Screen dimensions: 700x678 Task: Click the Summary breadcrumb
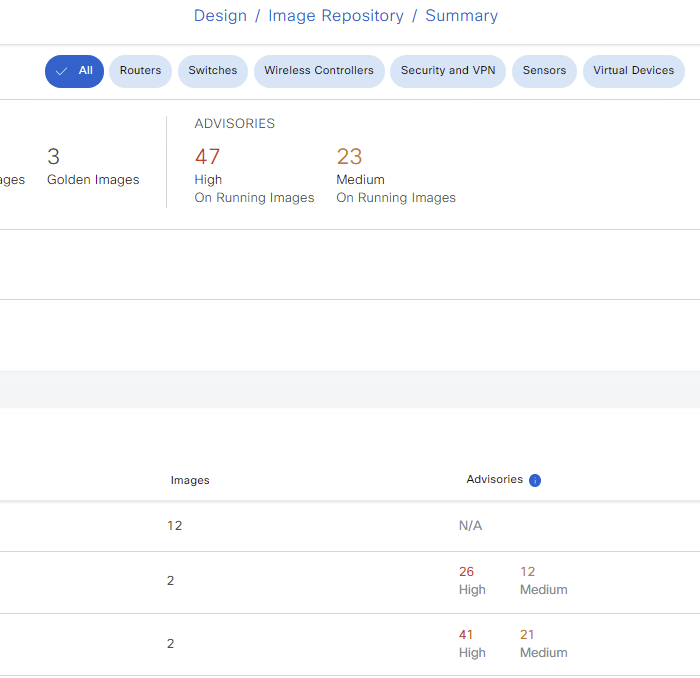coord(462,16)
